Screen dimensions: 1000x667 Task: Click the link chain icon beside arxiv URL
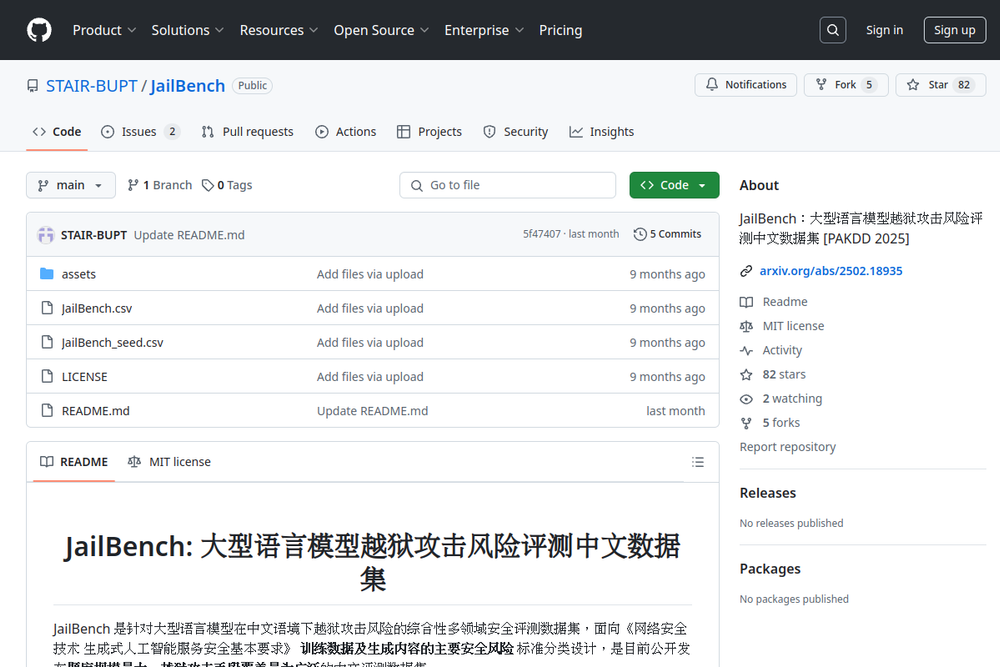coord(746,271)
